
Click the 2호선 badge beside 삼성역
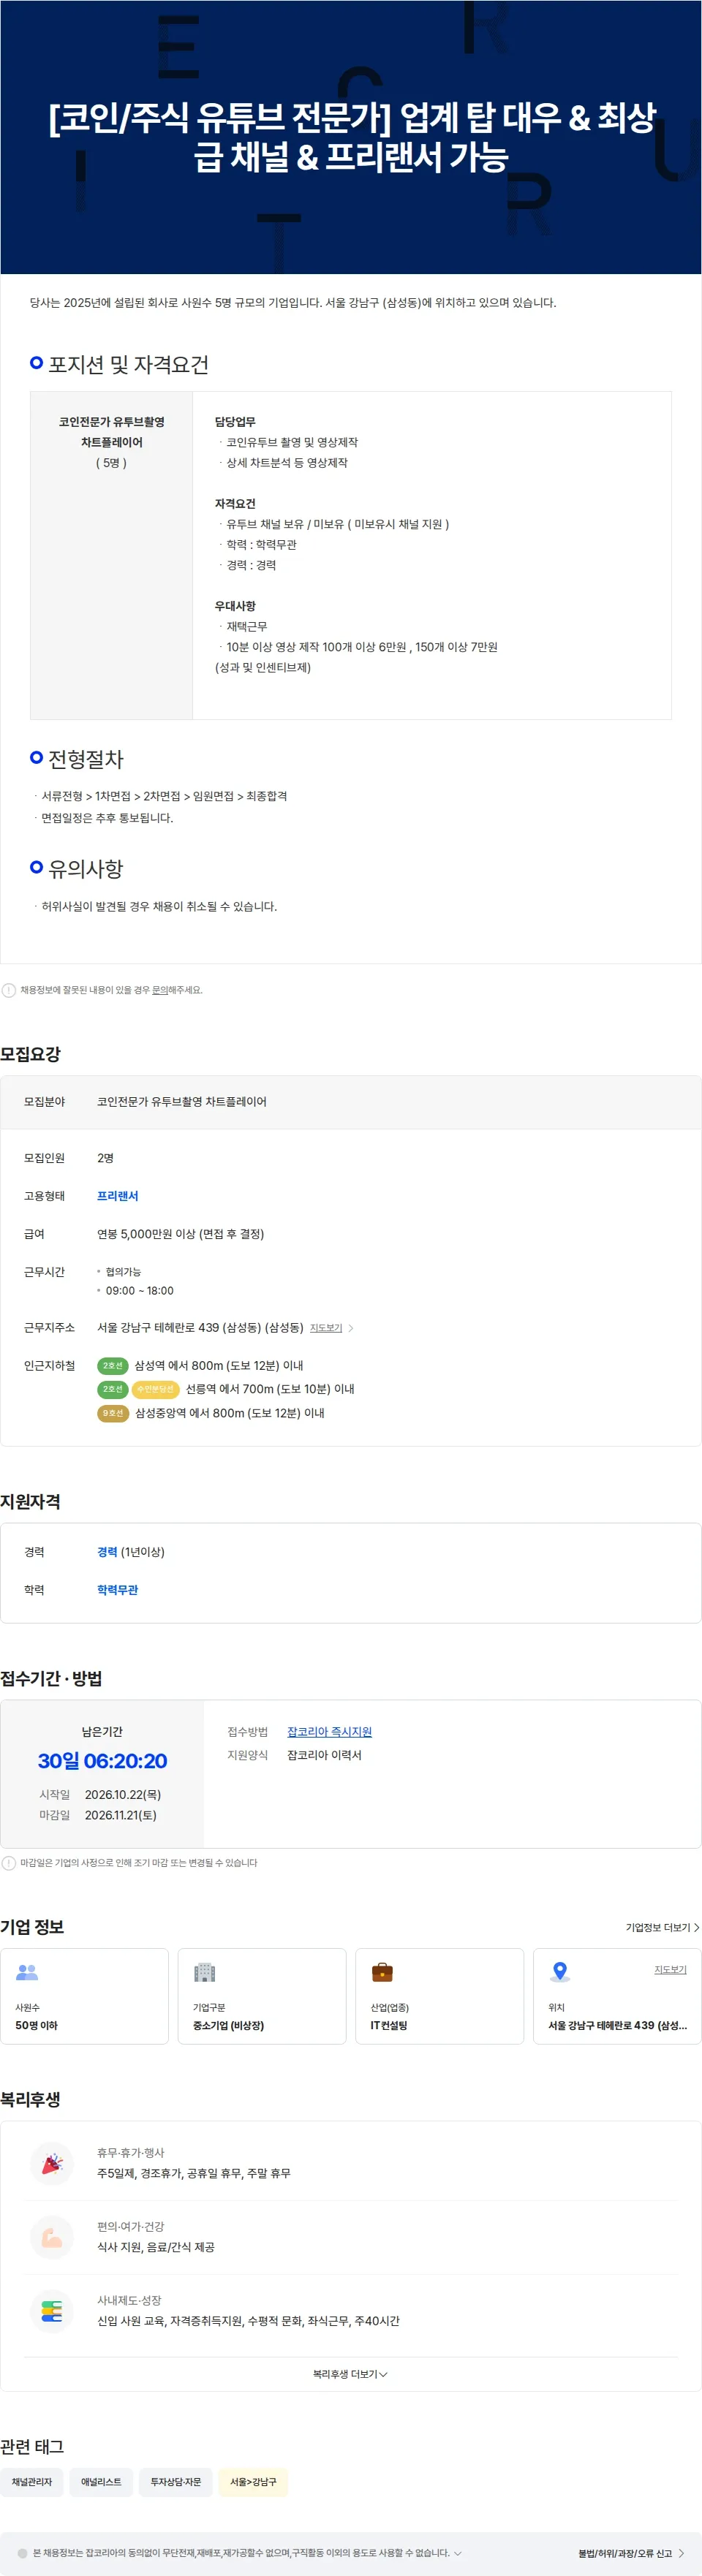(113, 1365)
